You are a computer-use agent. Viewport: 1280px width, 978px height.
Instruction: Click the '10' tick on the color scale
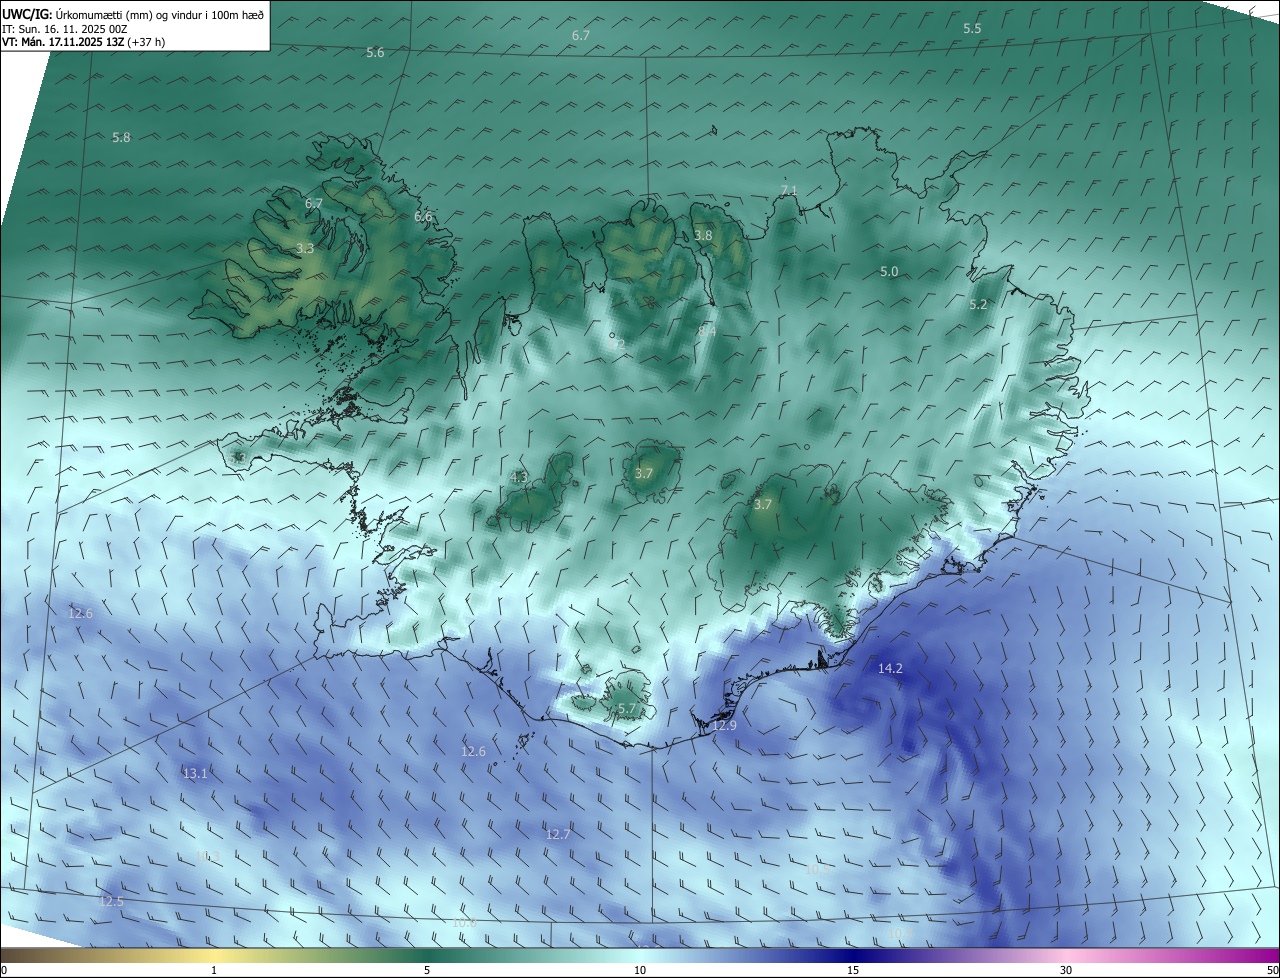[640, 970]
